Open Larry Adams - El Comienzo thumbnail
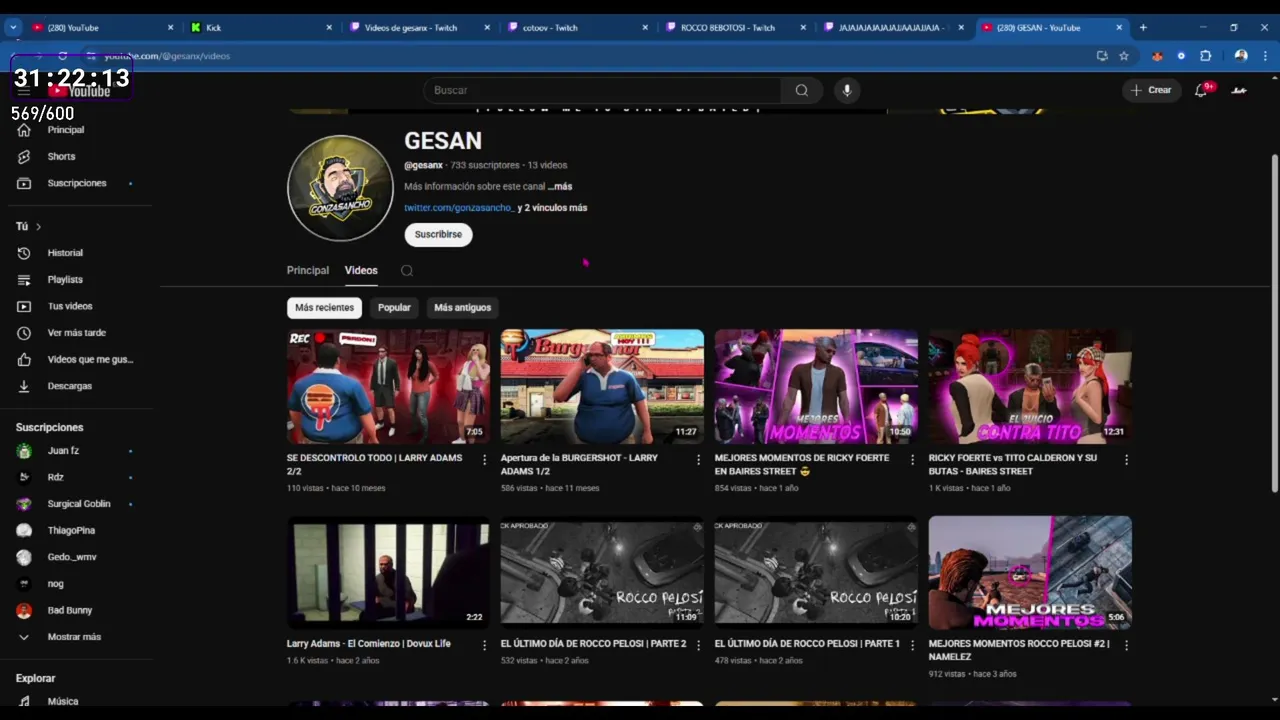This screenshot has height=720, width=1280. pos(389,573)
